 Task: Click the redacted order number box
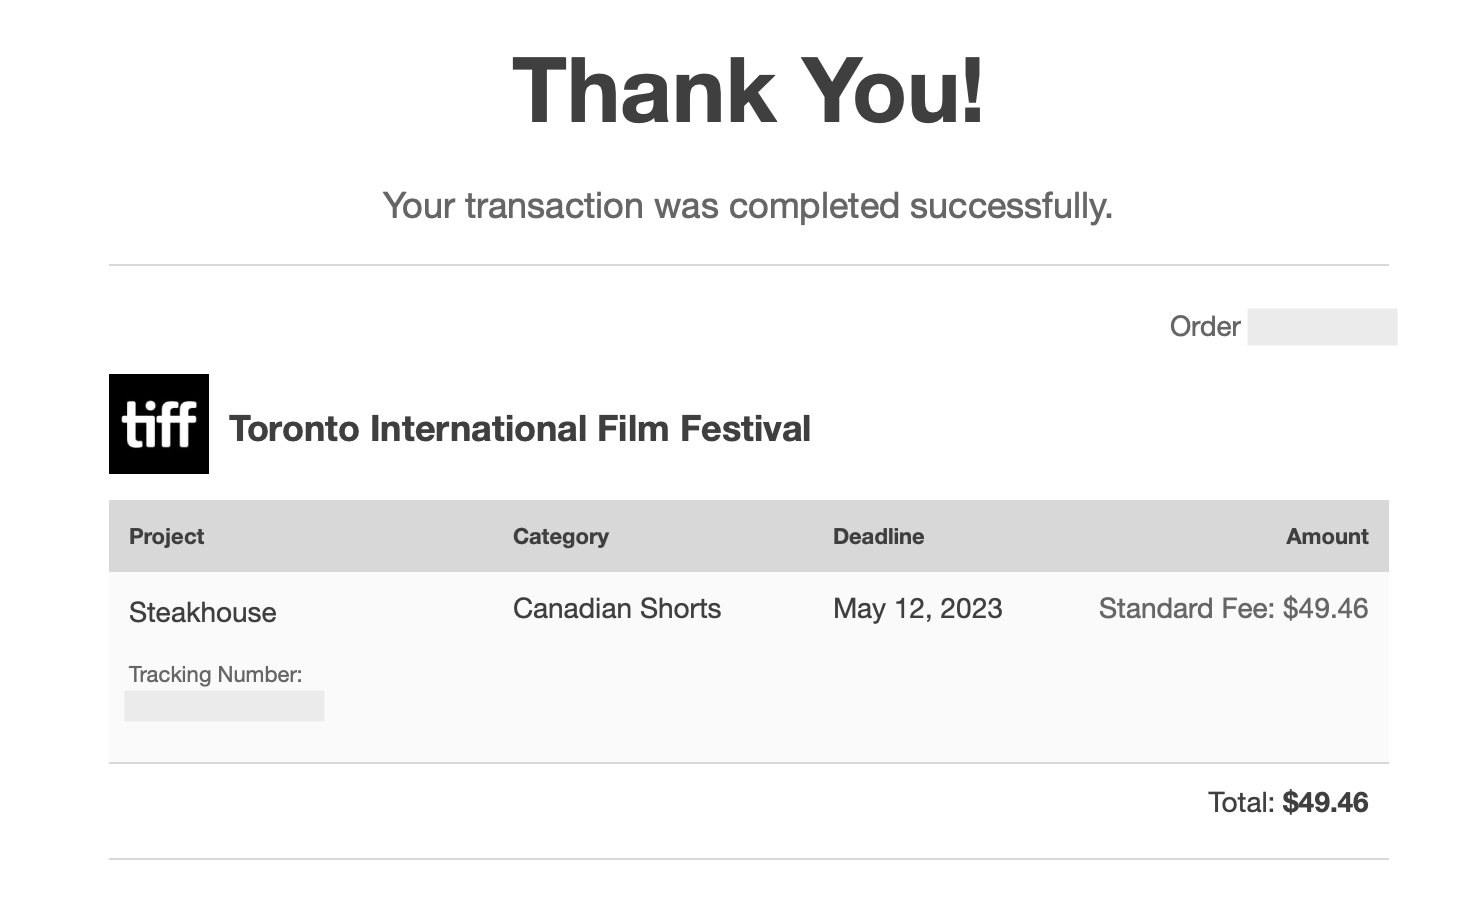[1322, 327]
